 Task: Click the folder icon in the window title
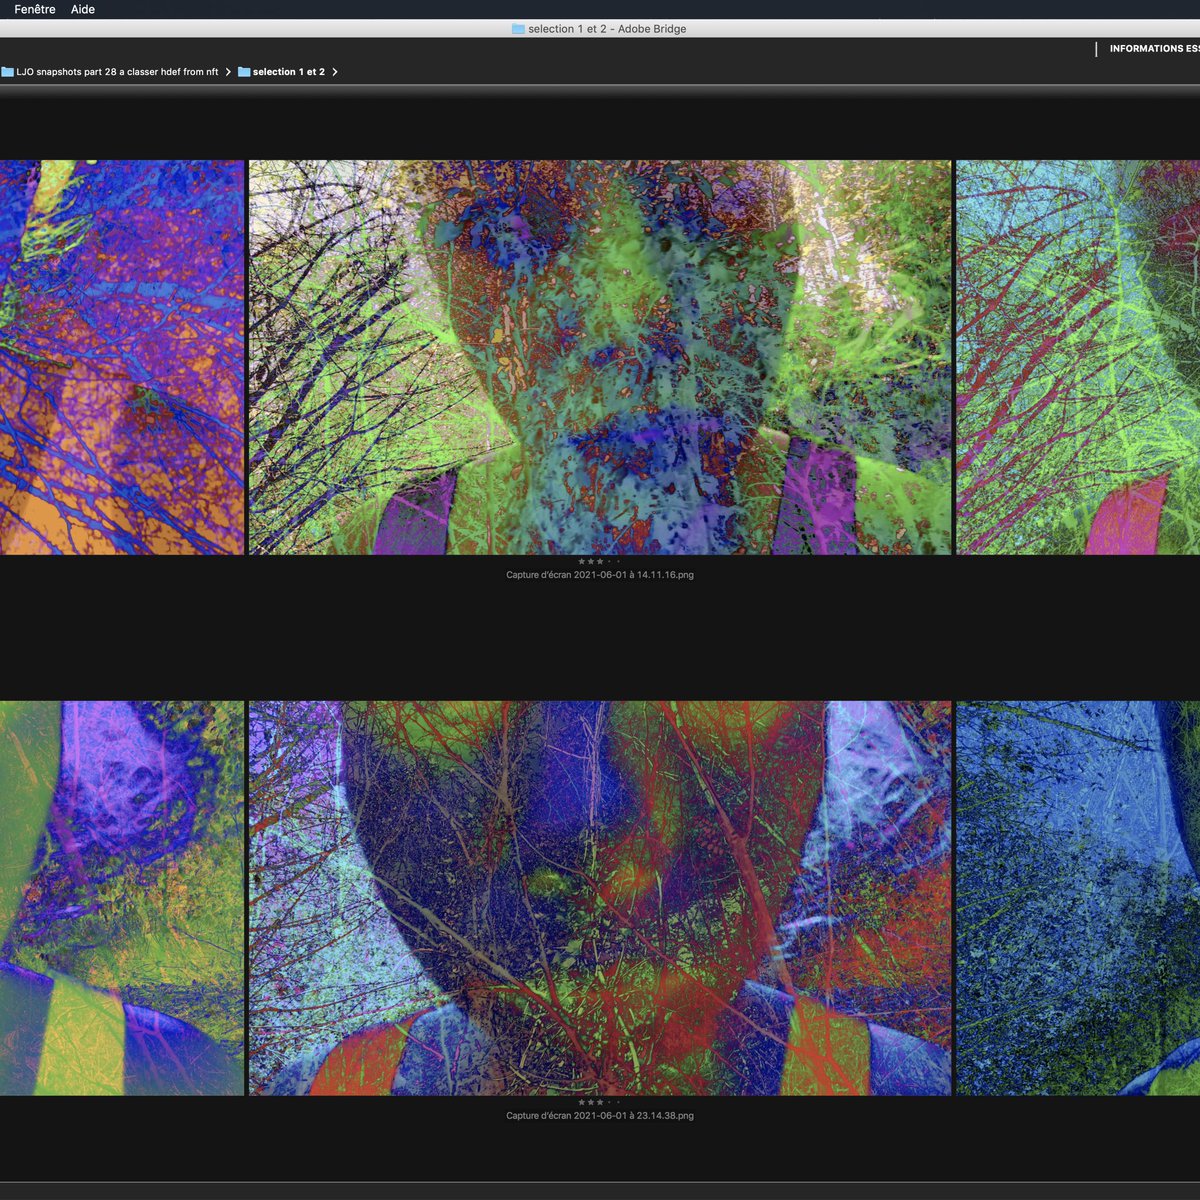click(518, 29)
